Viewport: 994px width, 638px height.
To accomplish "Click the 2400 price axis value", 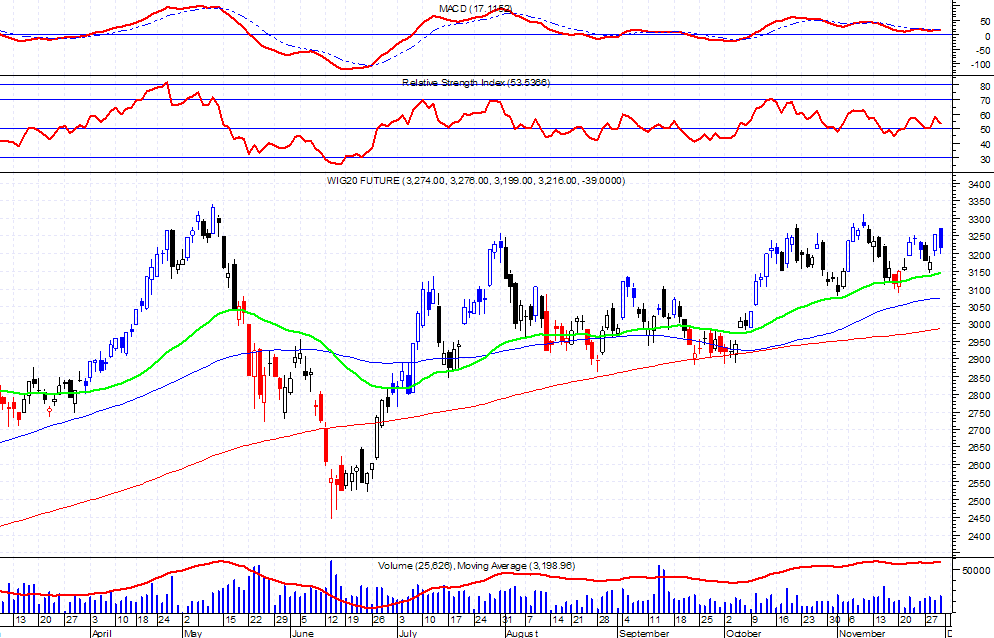I will (x=979, y=537).
